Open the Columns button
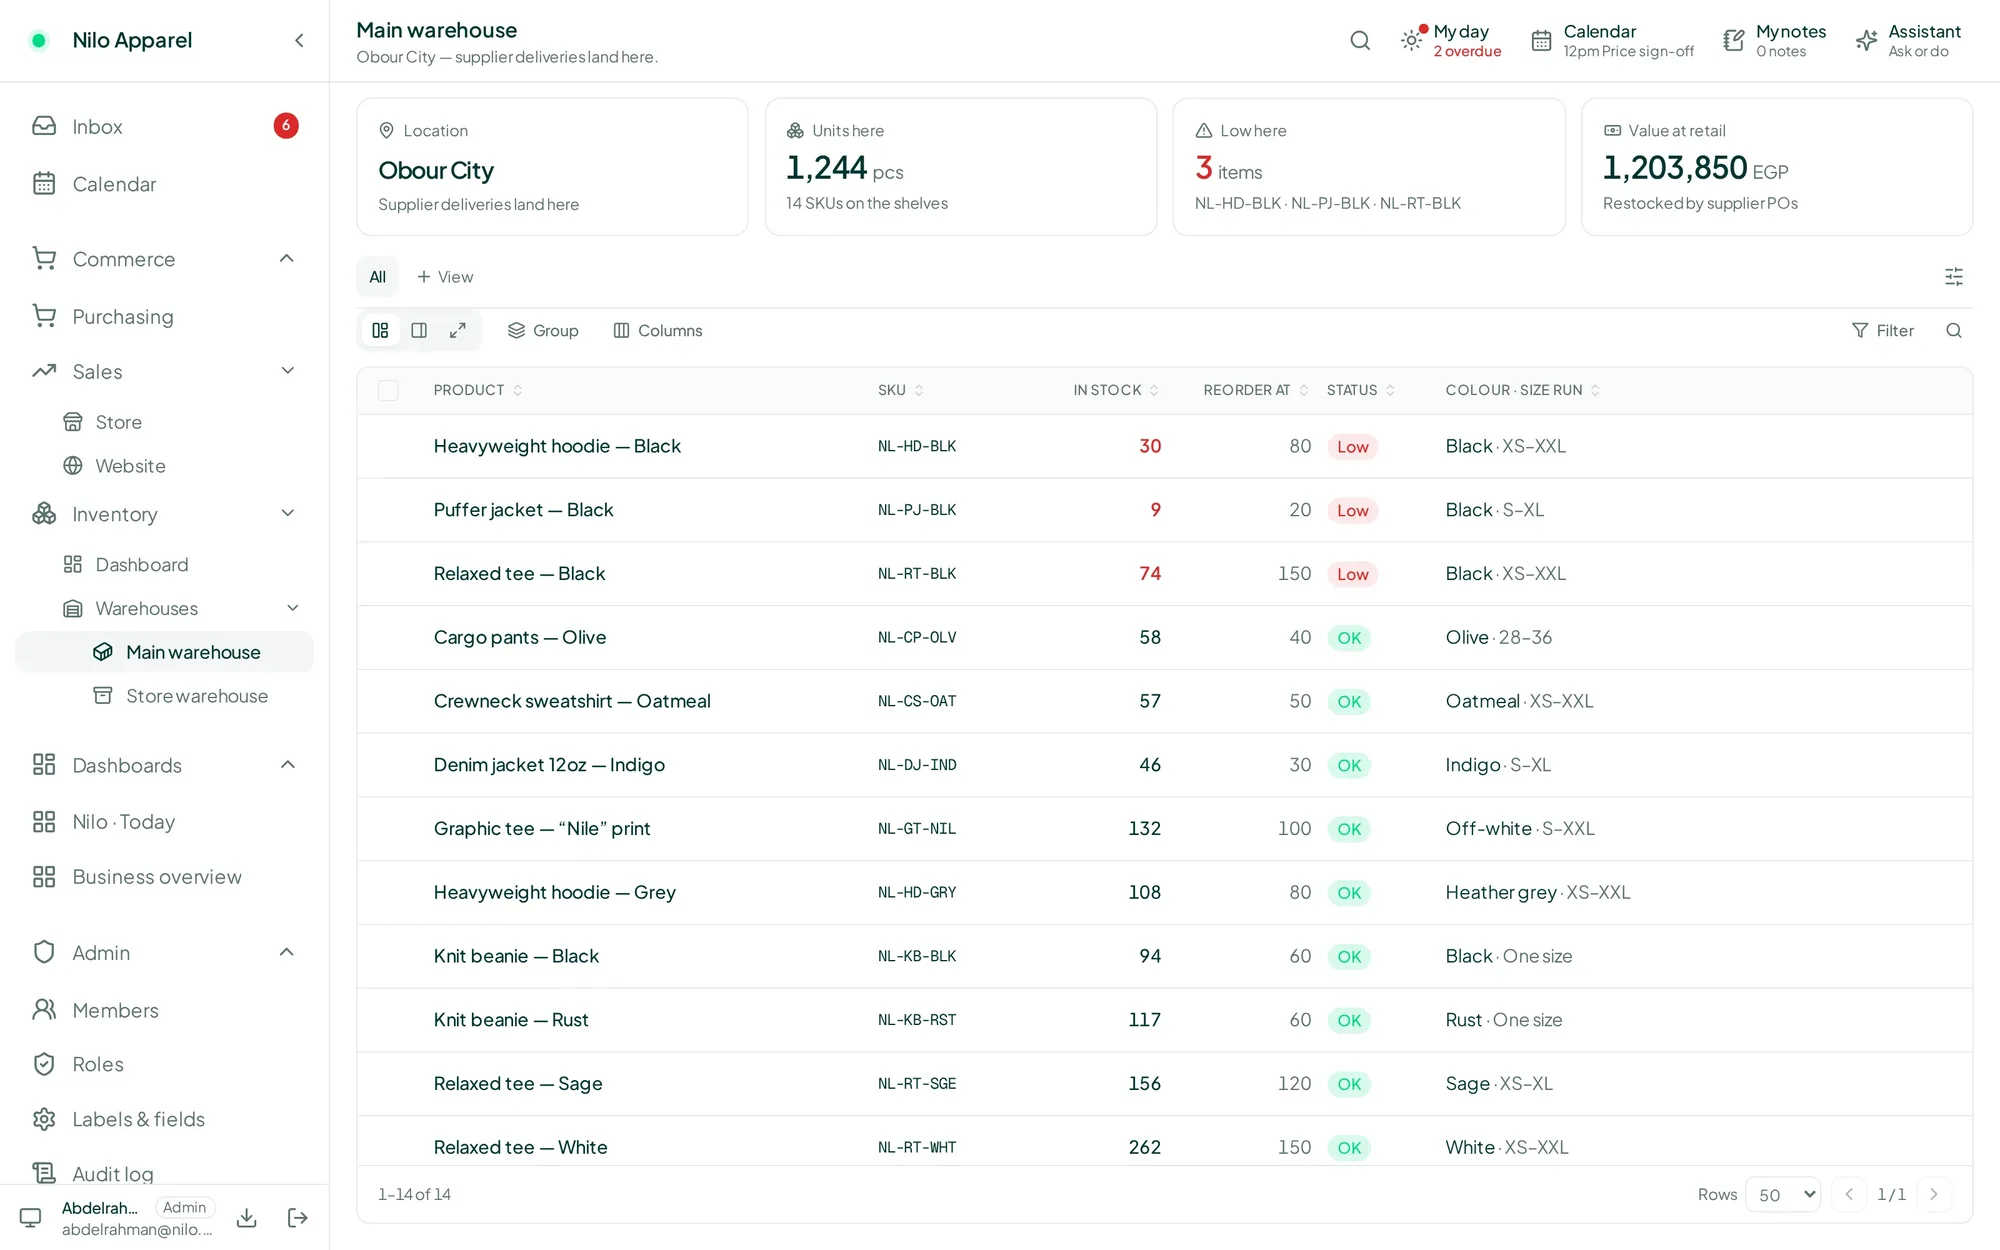This screenshot has width=2000, height=1250. [658, 330]
